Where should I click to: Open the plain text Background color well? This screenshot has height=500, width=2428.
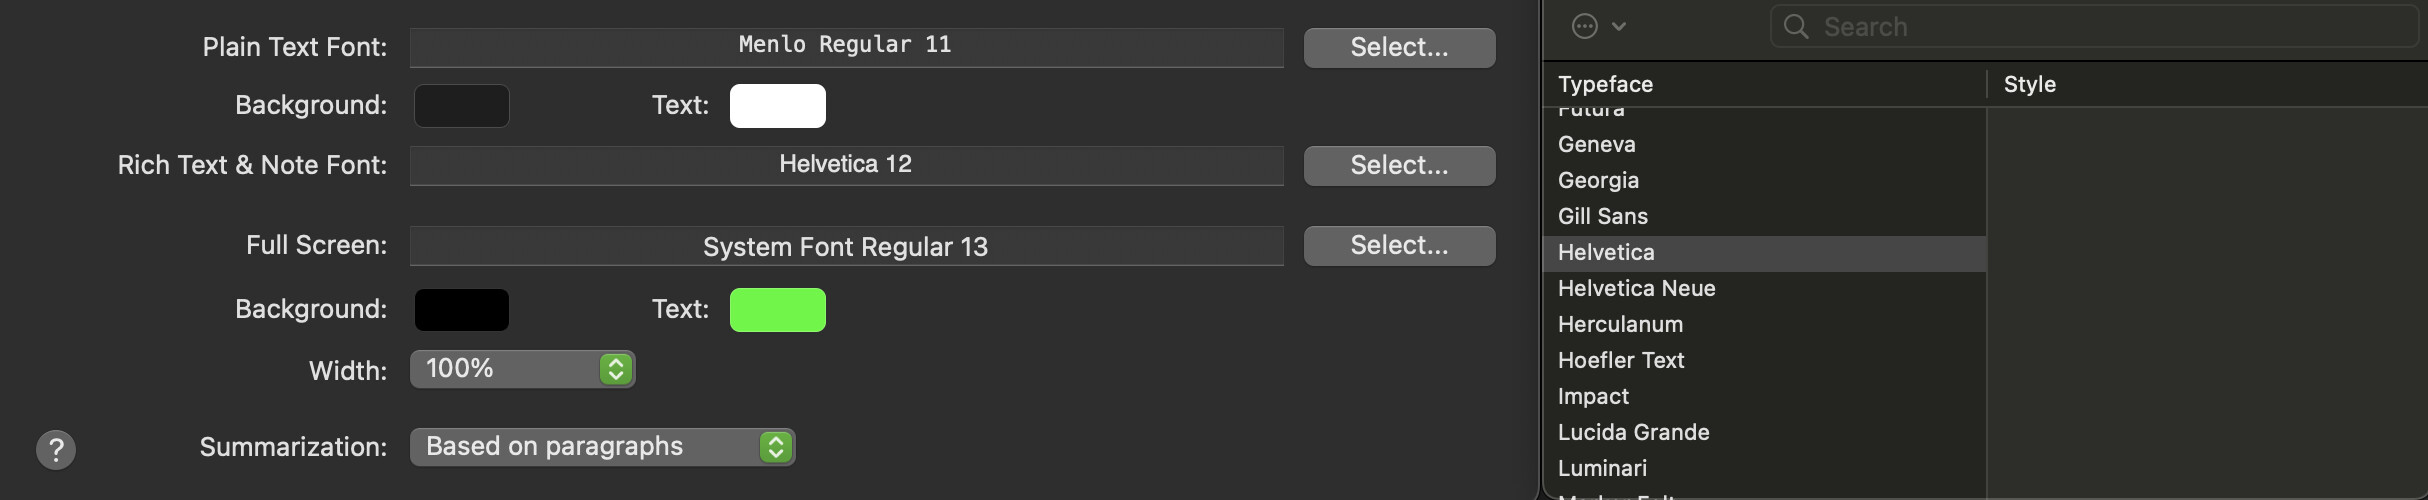point(462,106)
